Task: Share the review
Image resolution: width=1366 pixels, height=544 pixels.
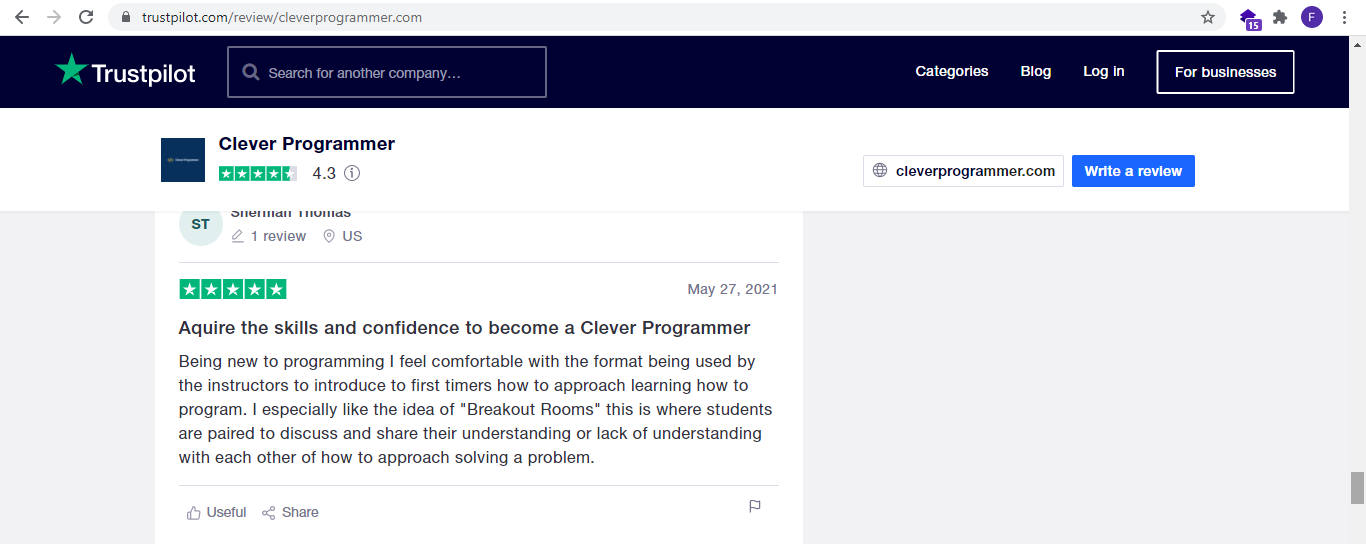Action: pyautogui.click(x=290, y=512)
